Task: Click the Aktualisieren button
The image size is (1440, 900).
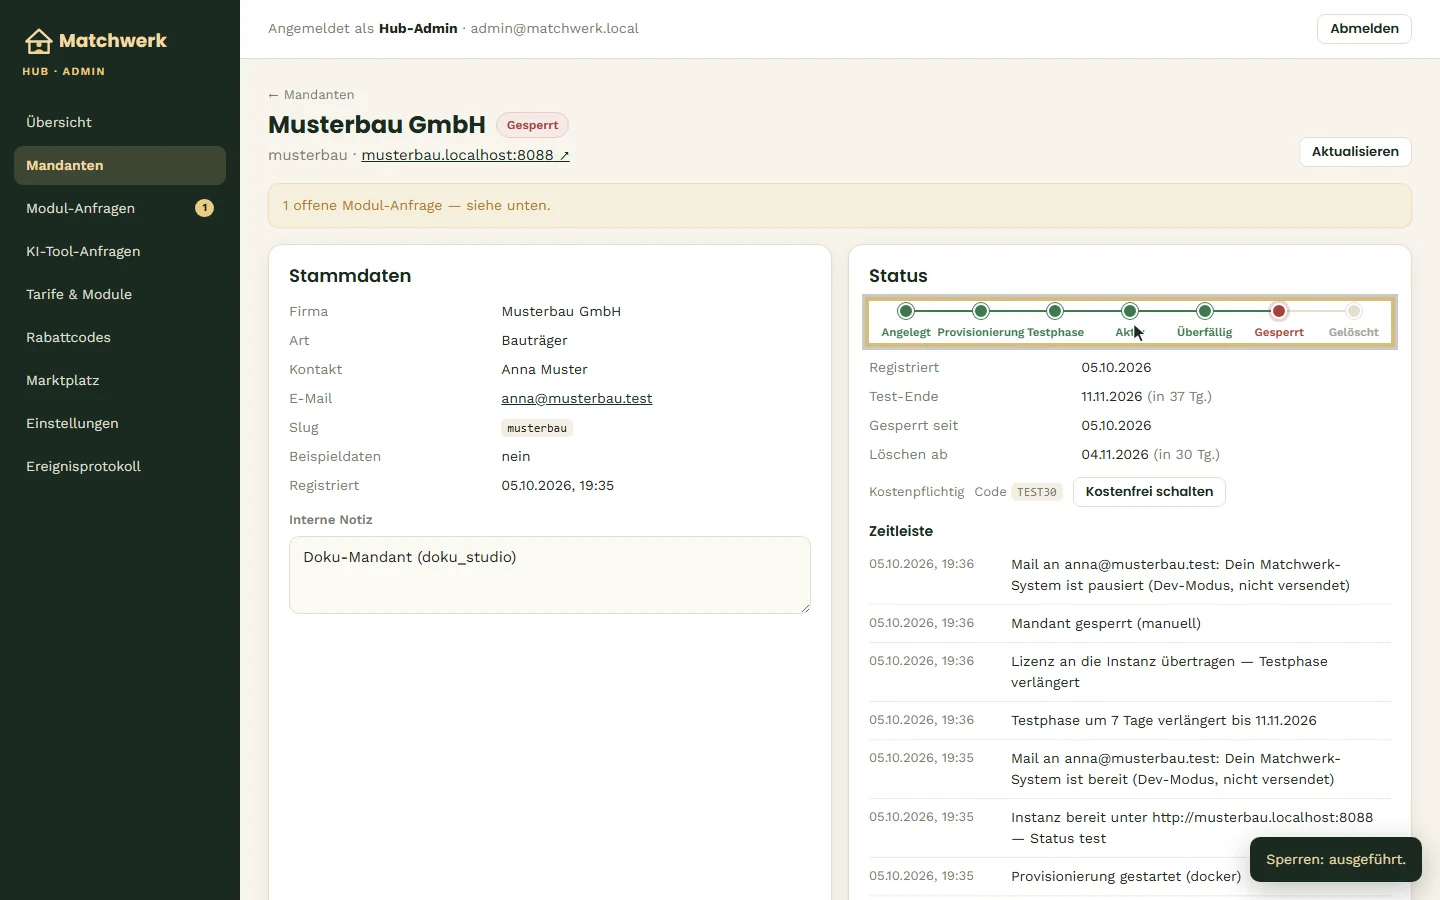Action: click(x=1355, y=152)
